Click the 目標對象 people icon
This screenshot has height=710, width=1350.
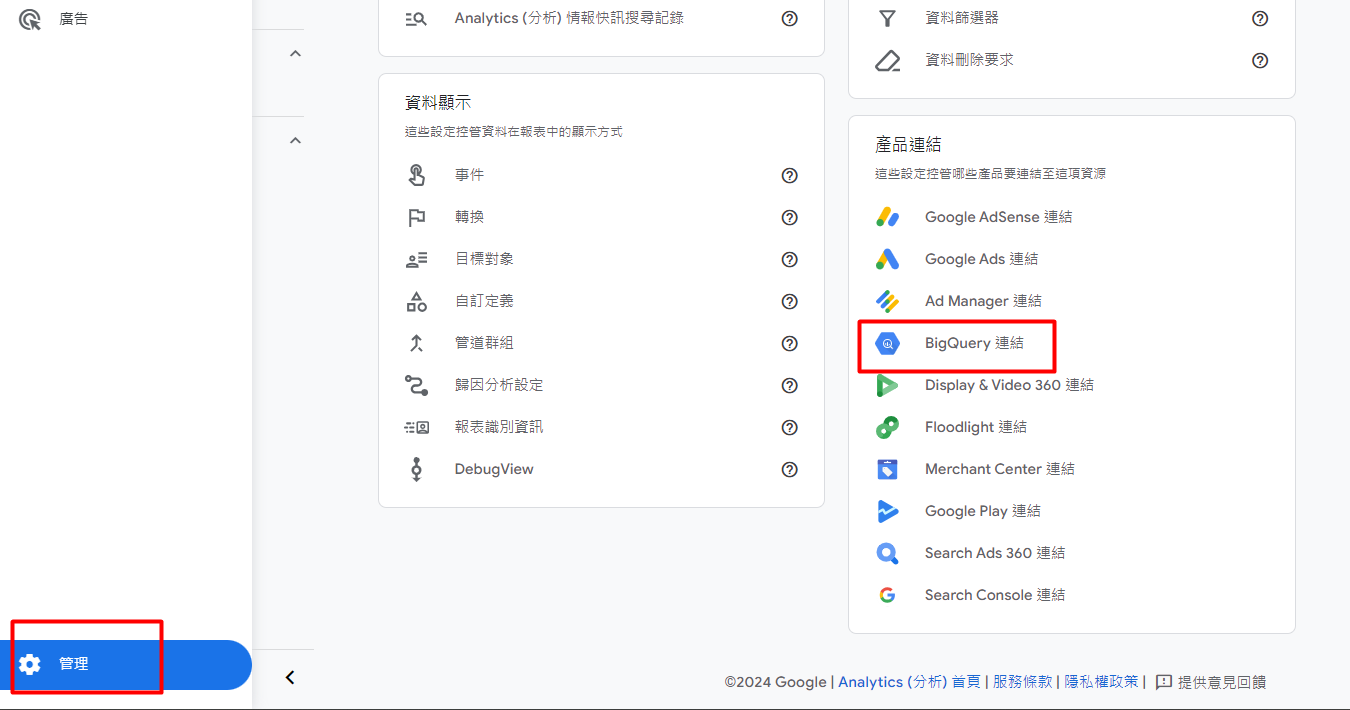pos(417,259)
